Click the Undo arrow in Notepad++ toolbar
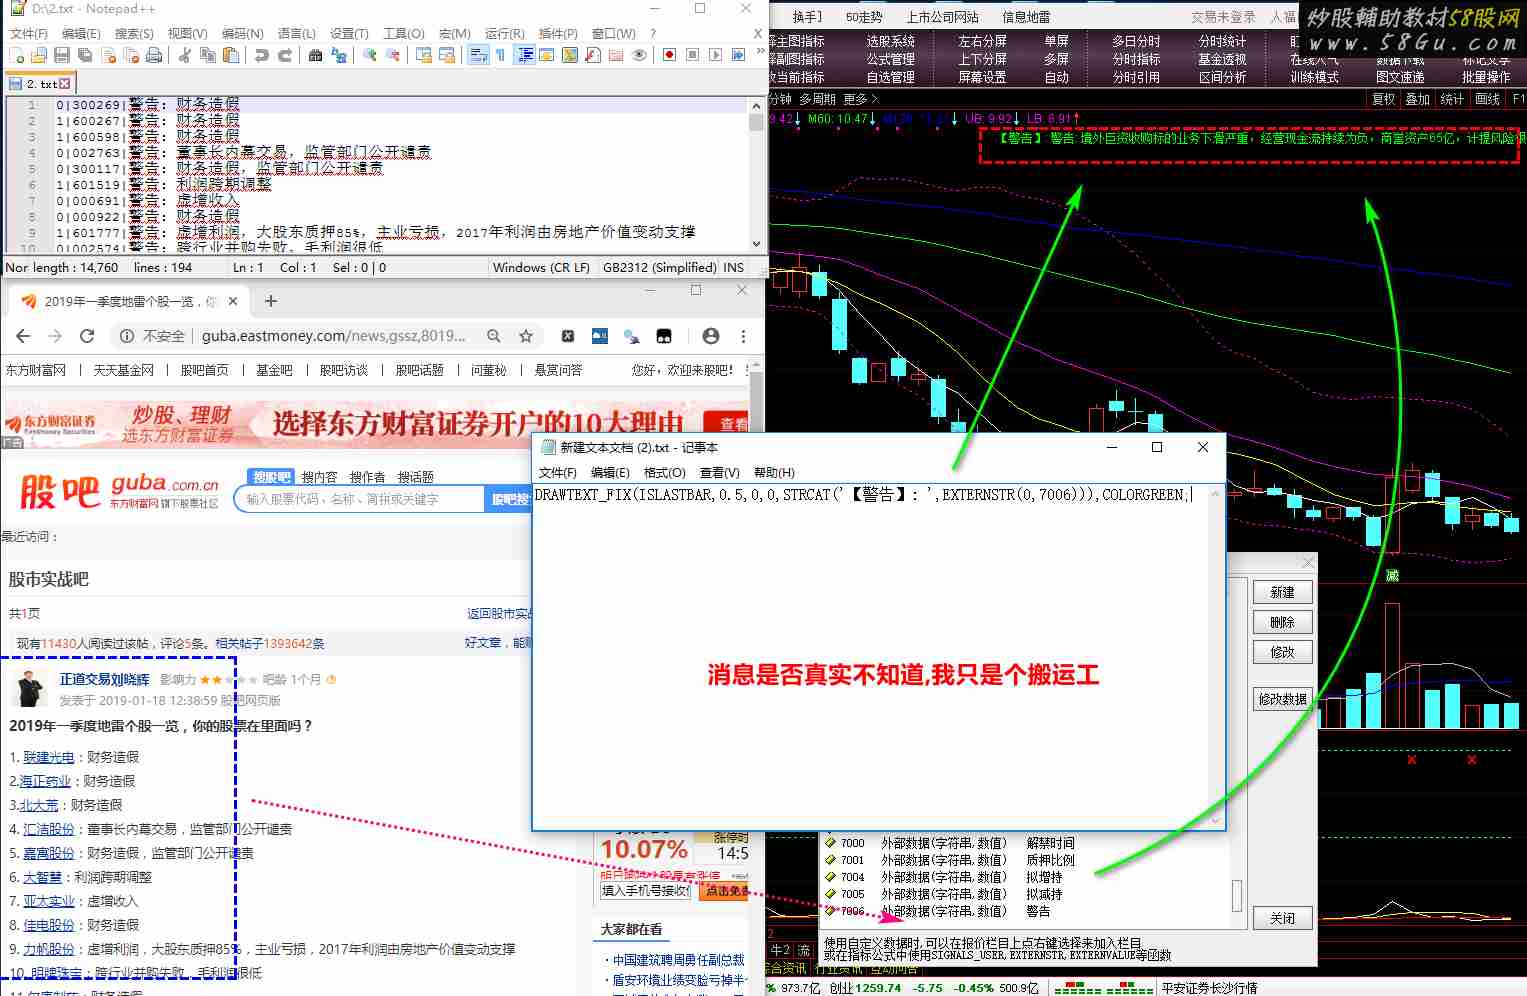1527x996 pixels. click(x=261, y=55)
